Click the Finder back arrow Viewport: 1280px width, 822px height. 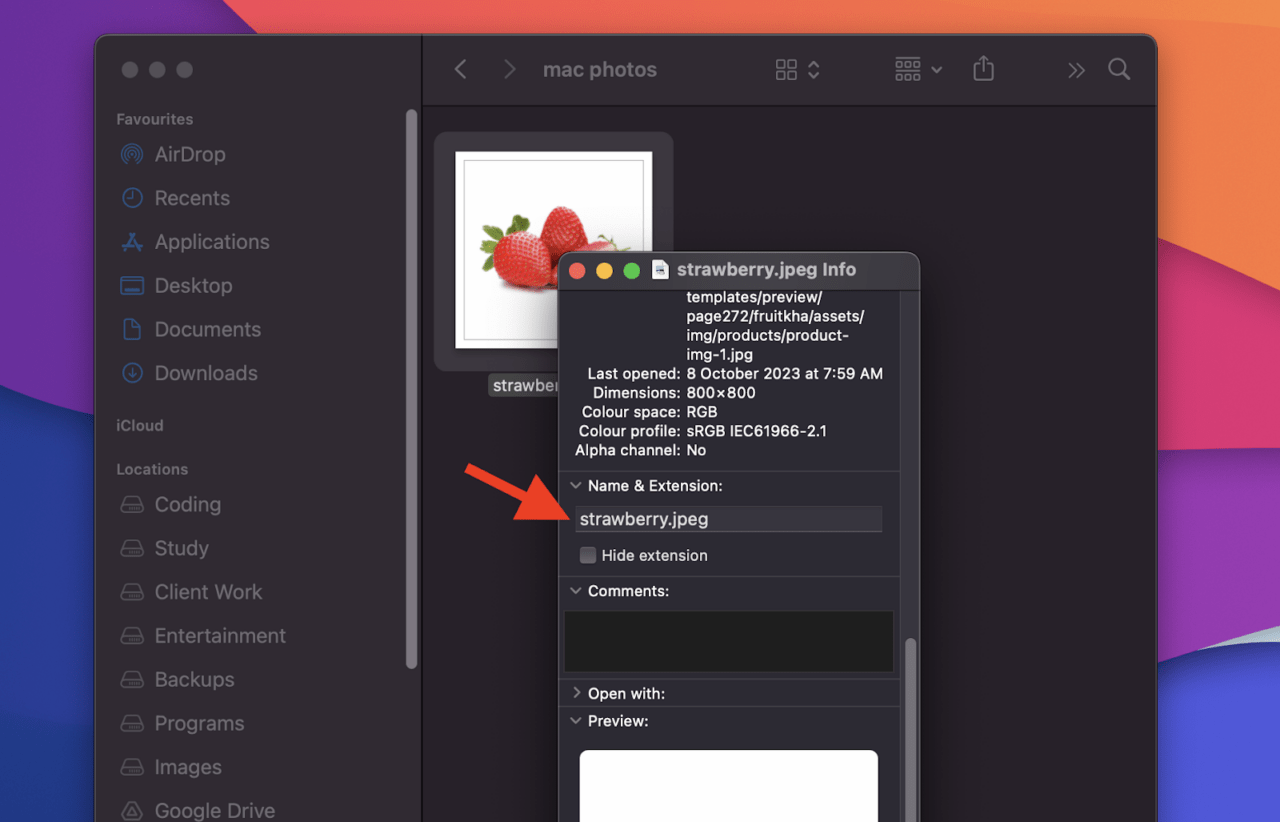(x=460, y=69)
